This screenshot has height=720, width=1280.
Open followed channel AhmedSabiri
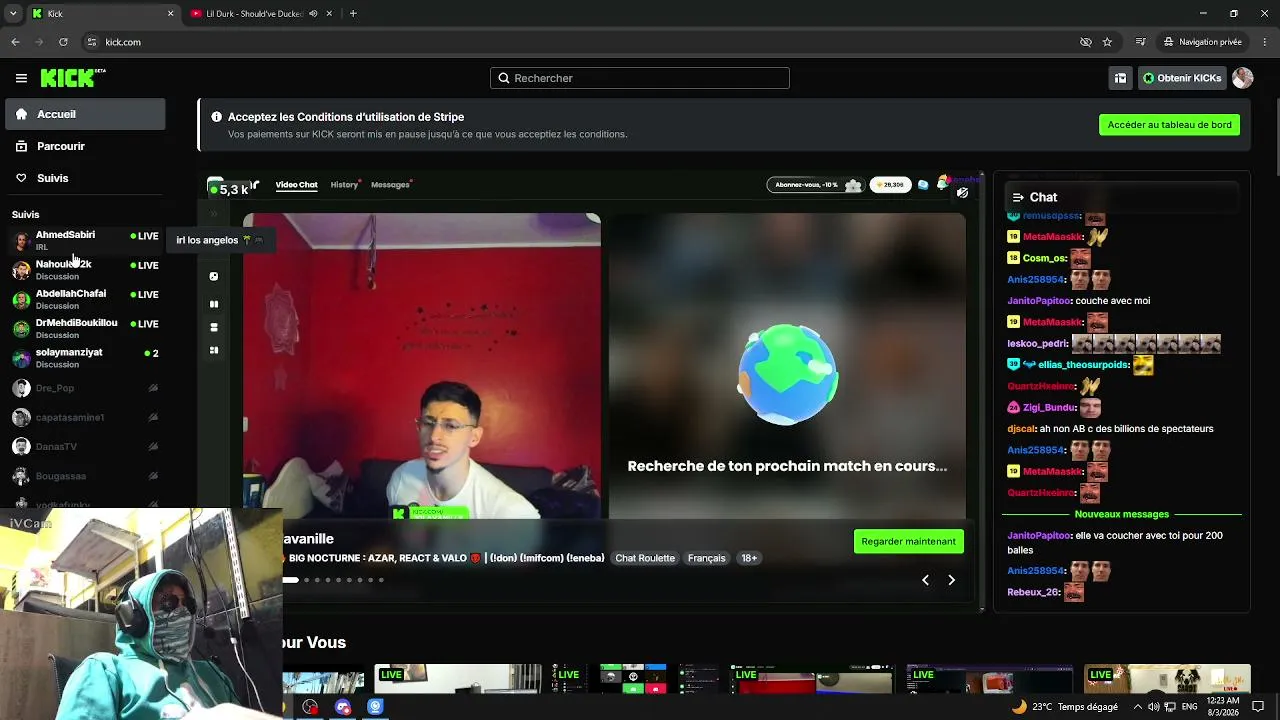[x=85, y=240]
